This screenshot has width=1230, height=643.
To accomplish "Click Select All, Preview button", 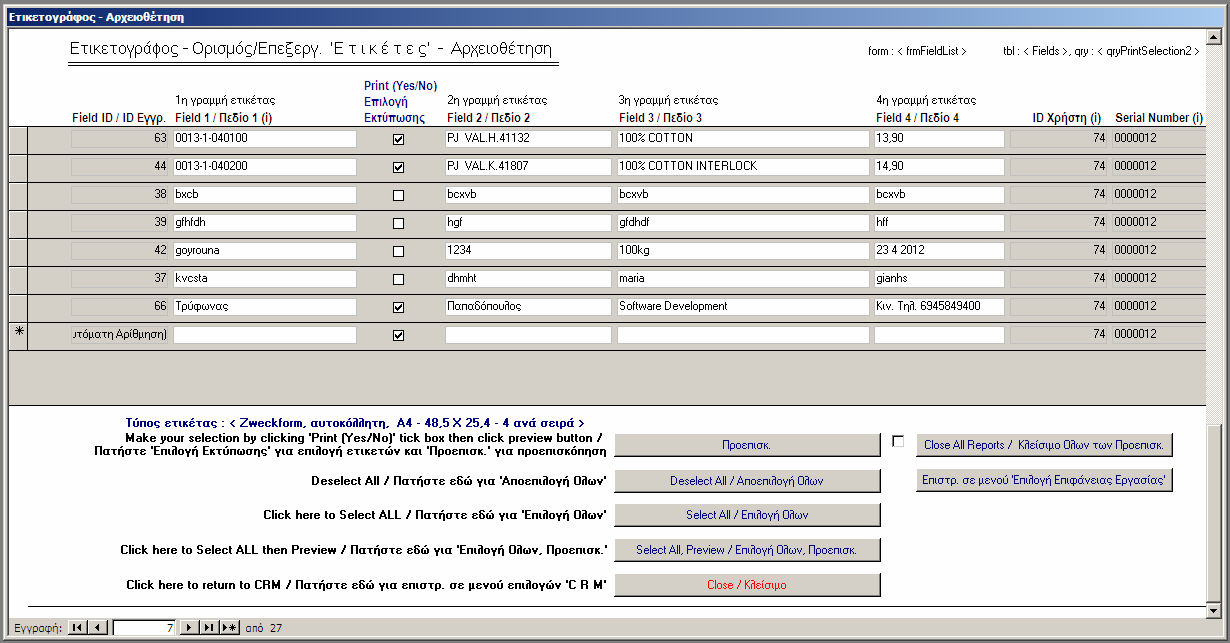I will click(x=747, y=550).
